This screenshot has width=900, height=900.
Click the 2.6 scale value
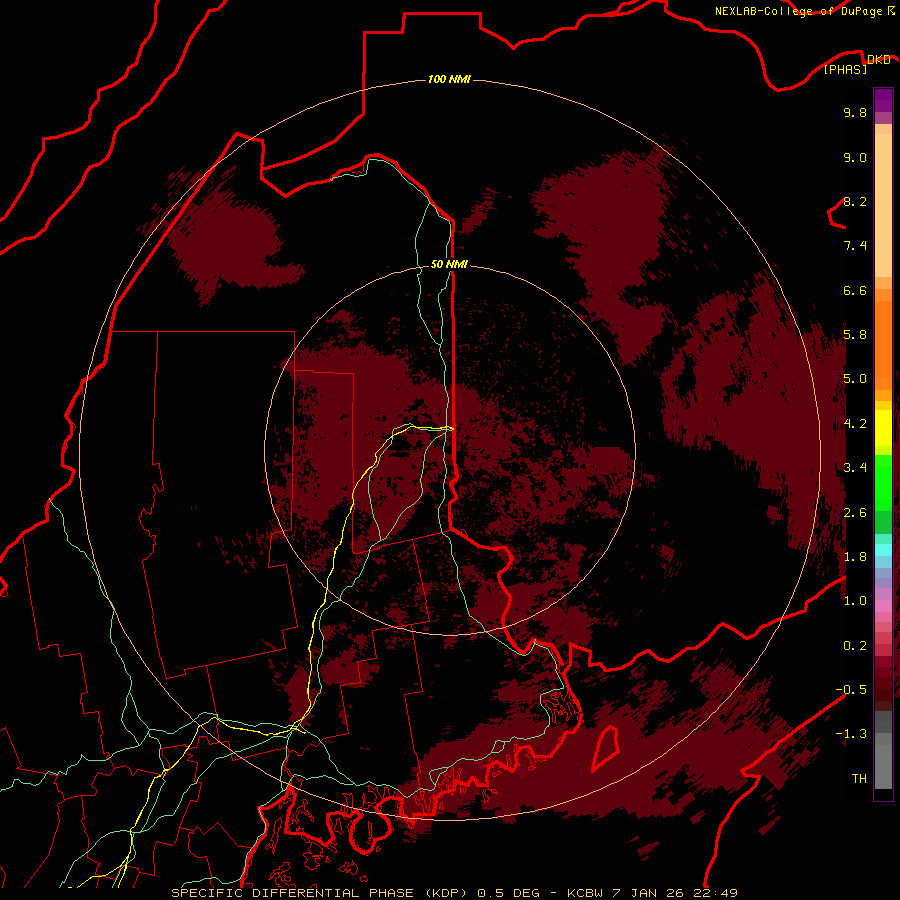[855, 513]
